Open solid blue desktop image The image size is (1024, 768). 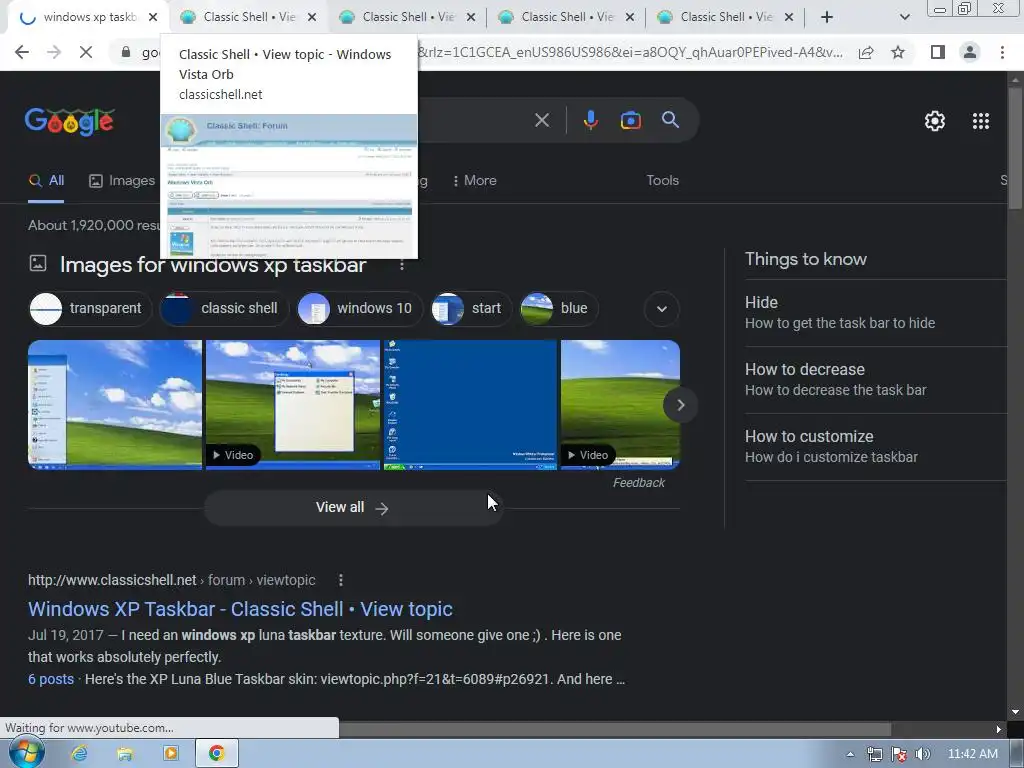[470, 405]
